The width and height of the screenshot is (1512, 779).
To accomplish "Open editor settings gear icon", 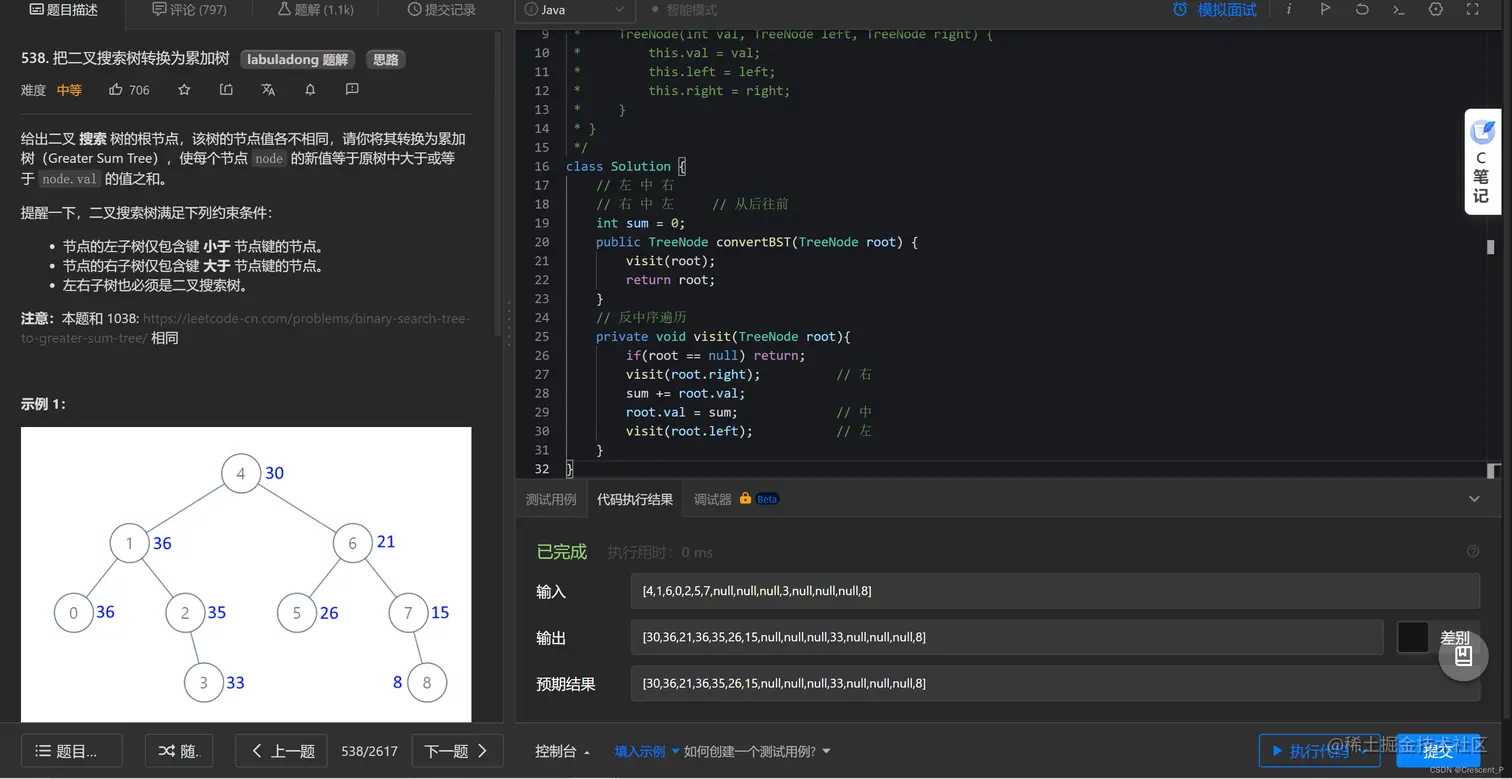I will [x=1436, y=9].
